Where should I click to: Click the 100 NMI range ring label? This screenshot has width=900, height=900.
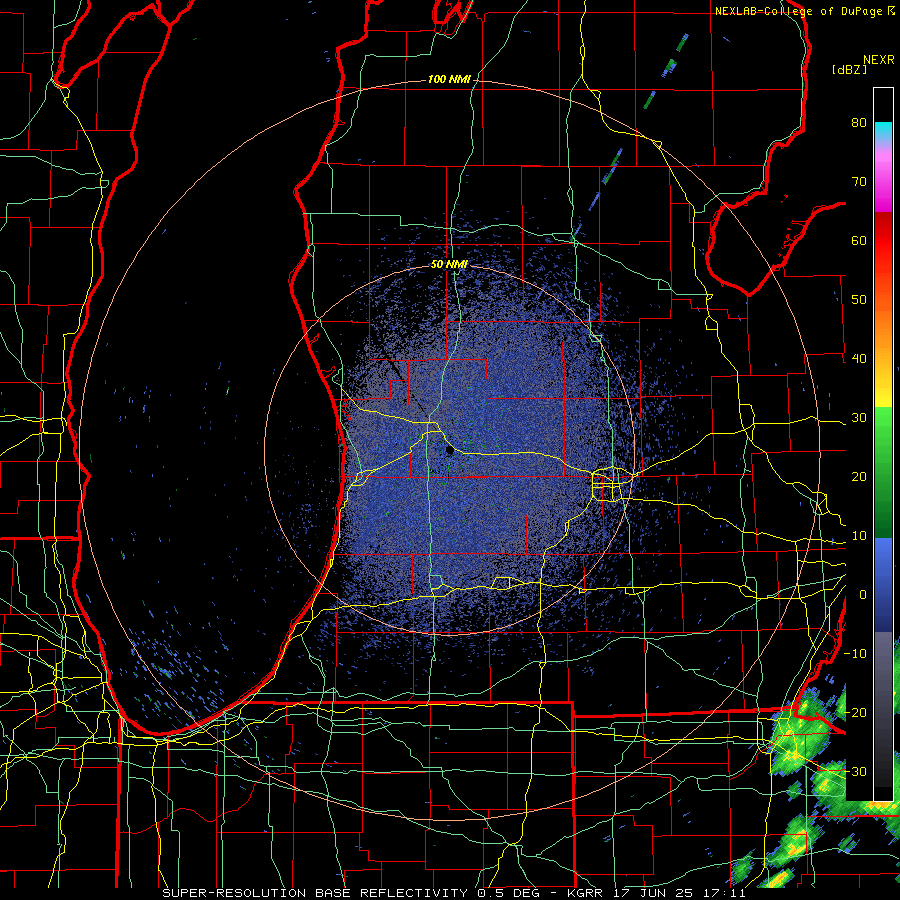click(449, 79)
